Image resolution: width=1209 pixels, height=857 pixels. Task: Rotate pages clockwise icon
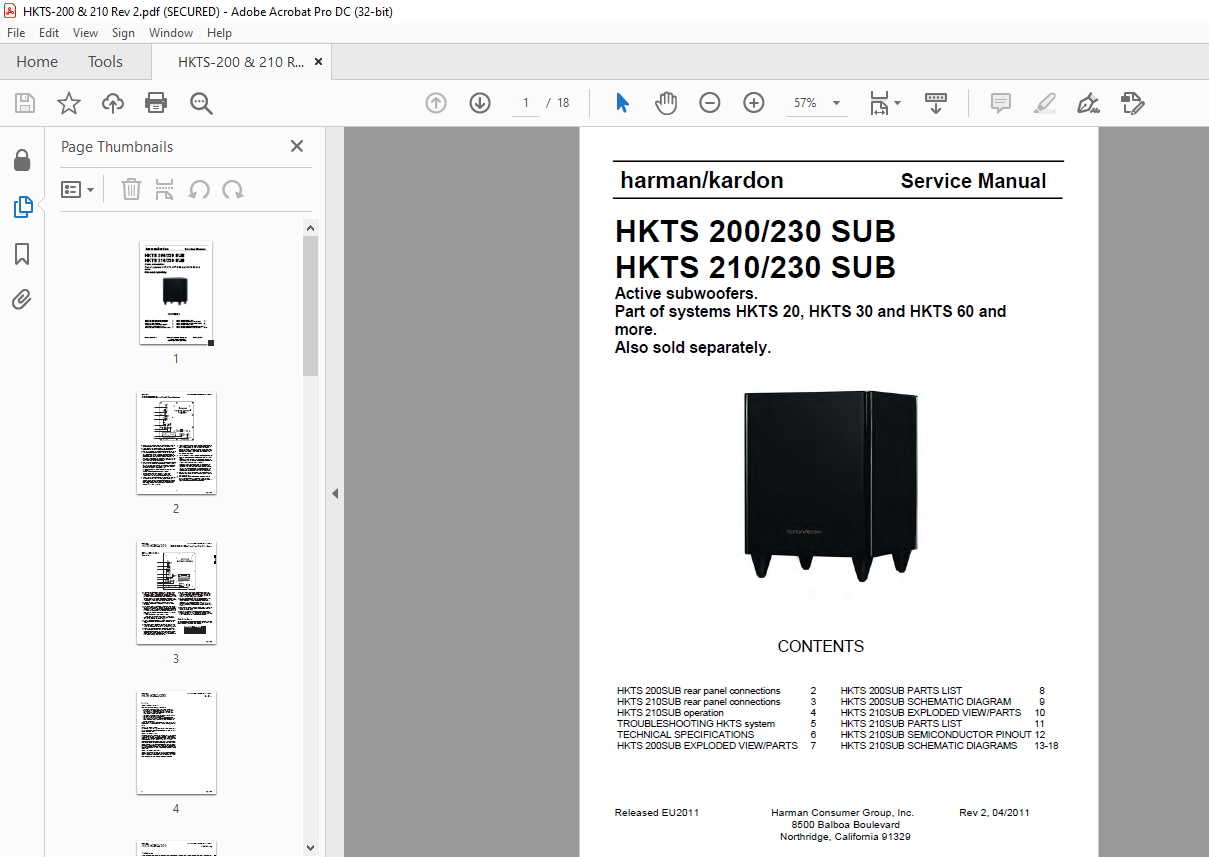233,189
